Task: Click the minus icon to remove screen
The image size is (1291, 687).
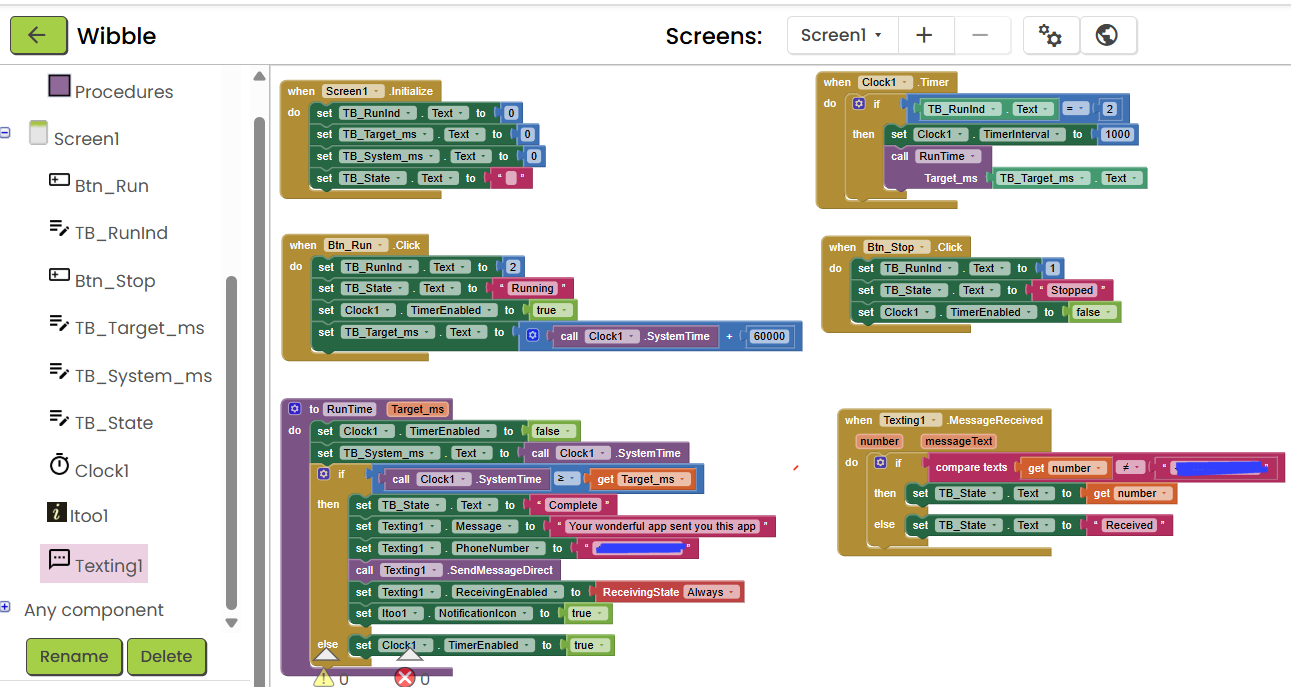Action: pos(980,35)
